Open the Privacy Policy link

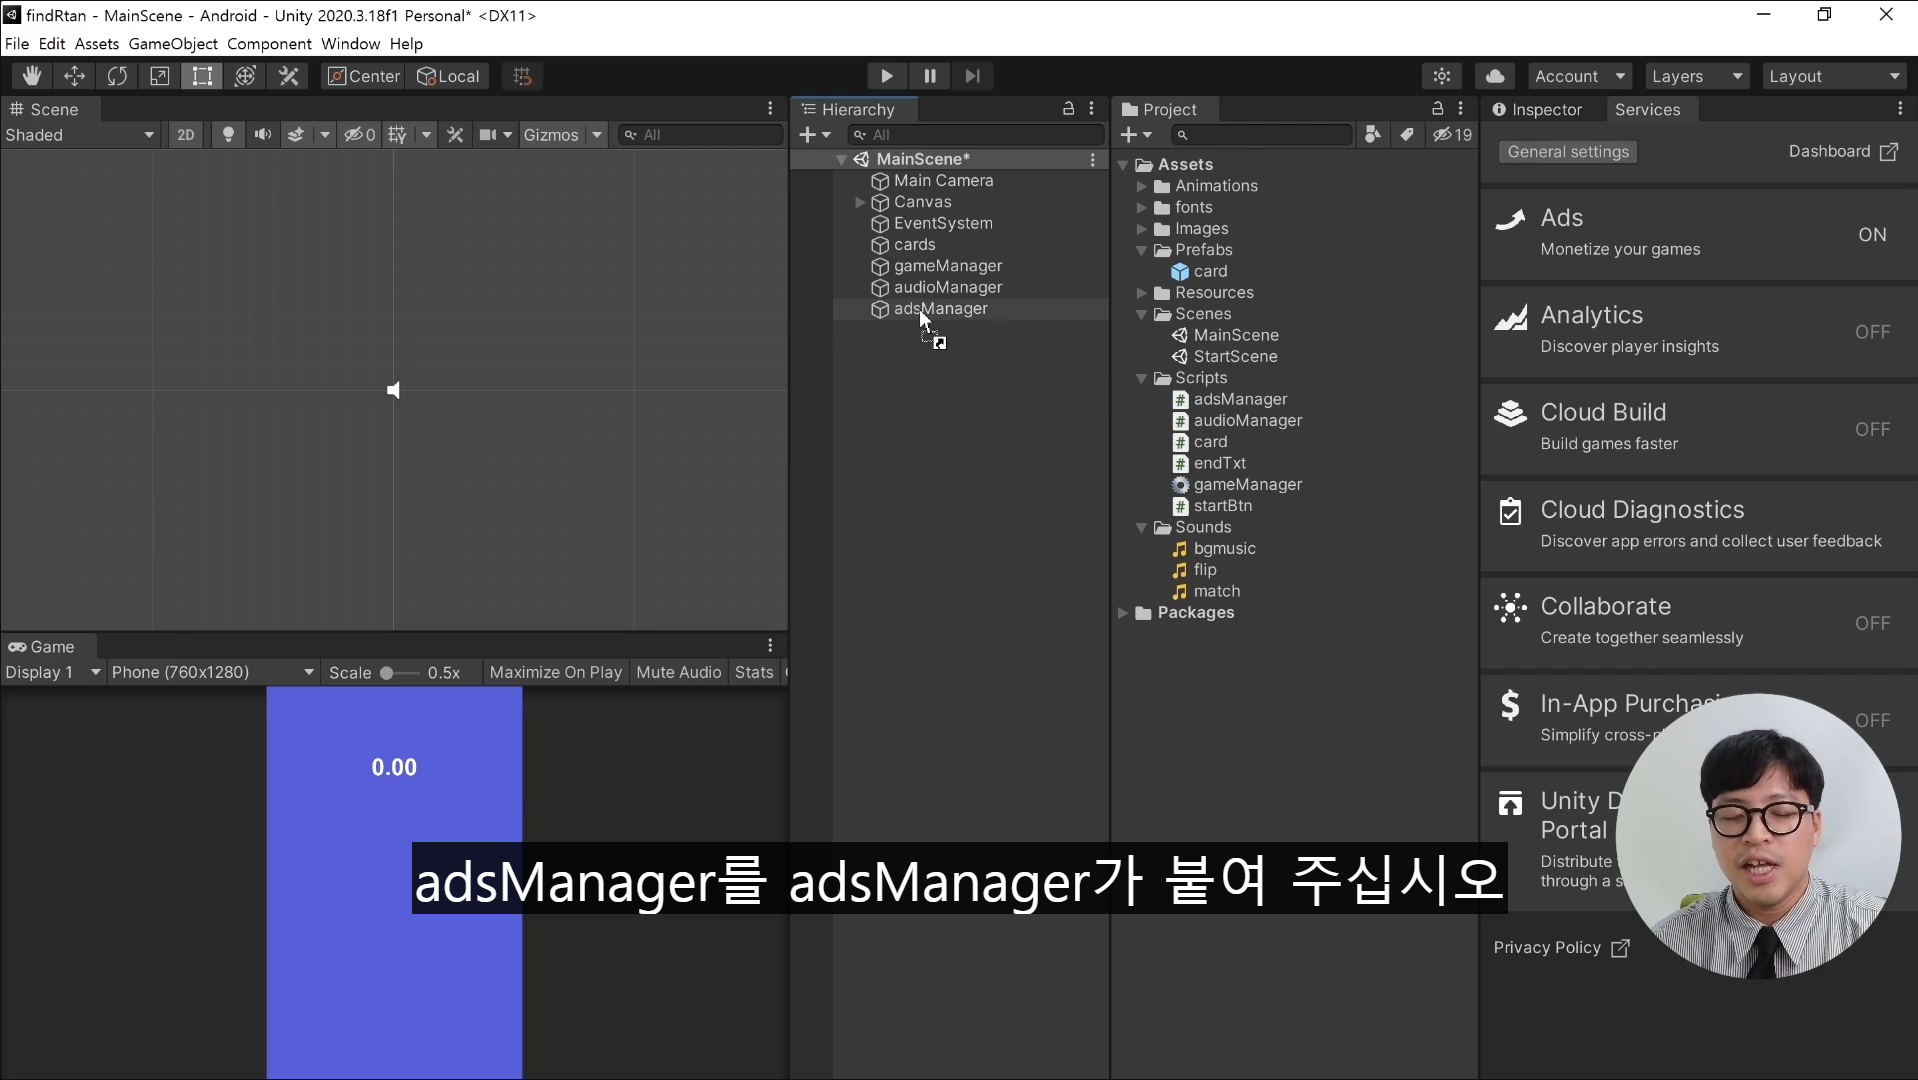point(1561,947)
